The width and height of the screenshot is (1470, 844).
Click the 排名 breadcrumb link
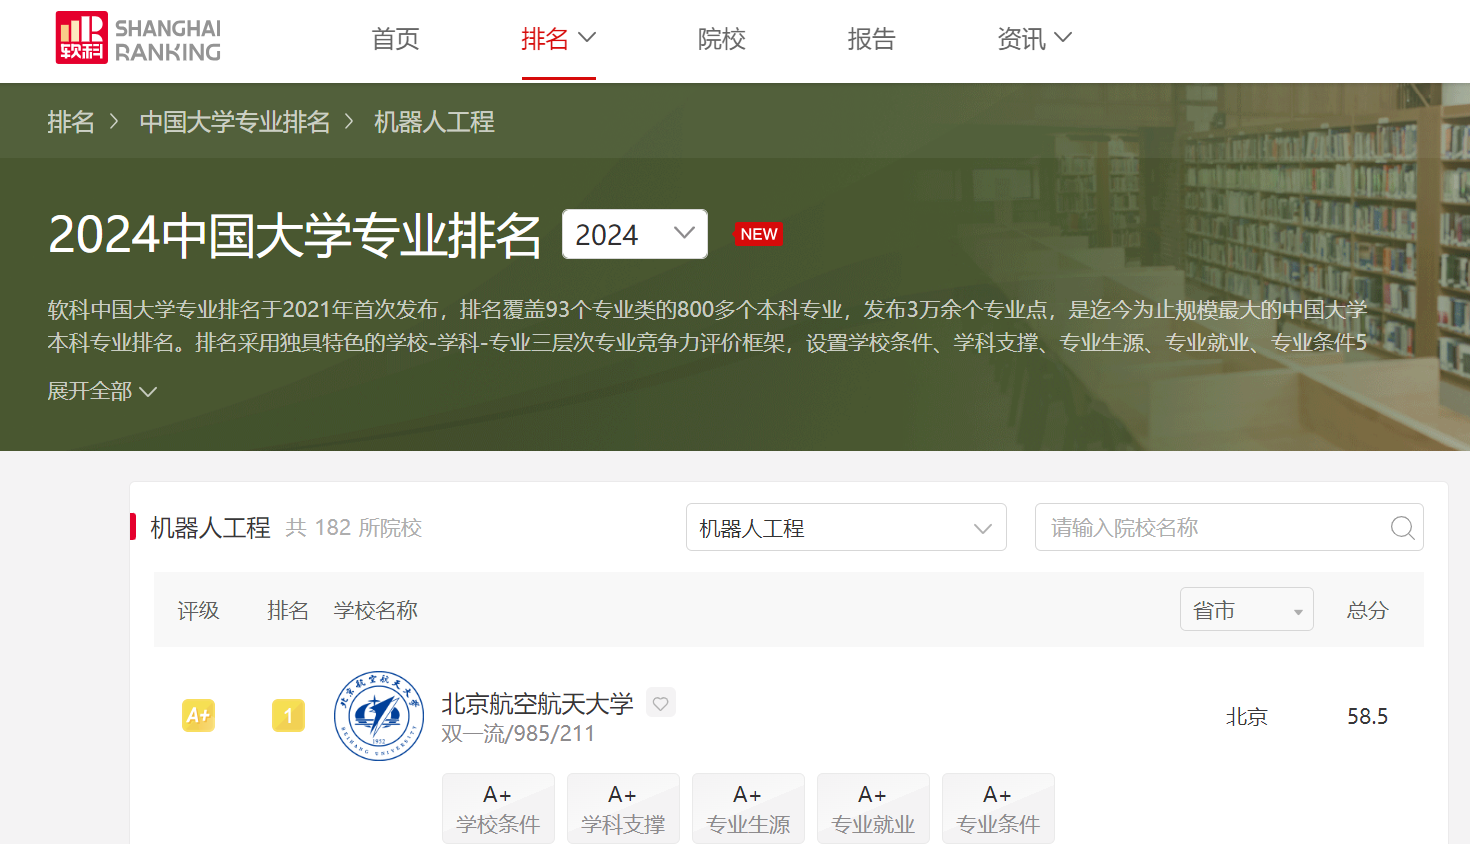[x=71, y=122]
